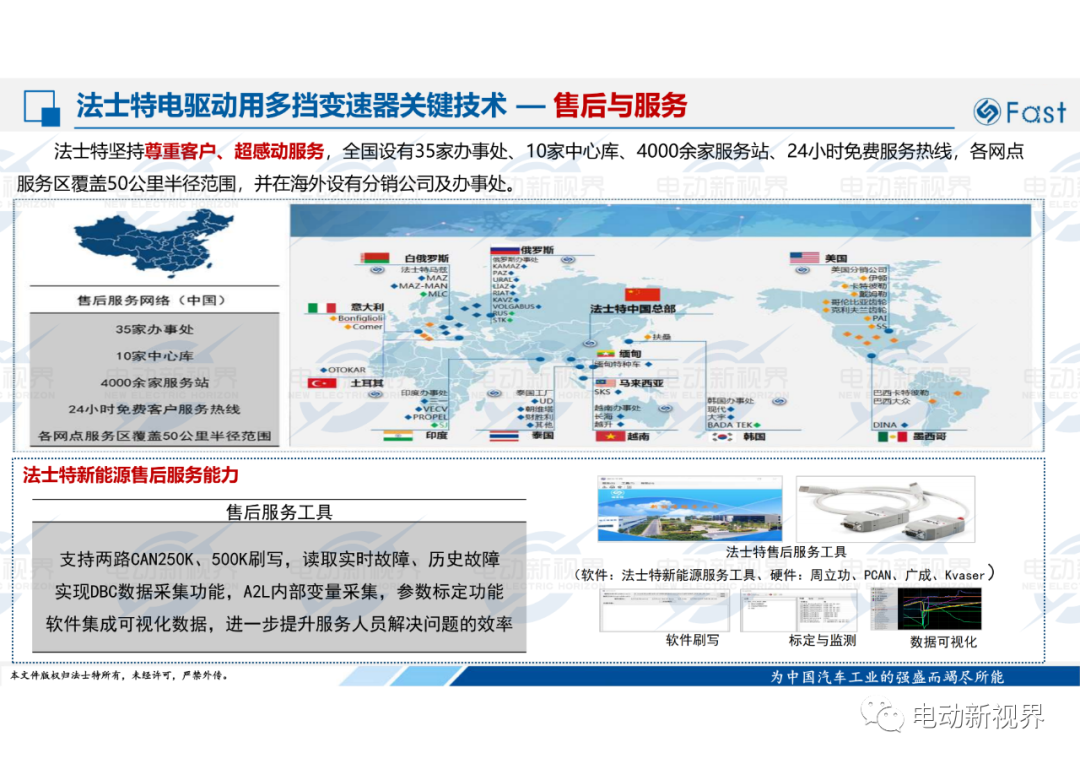Image resolution: width=1080 pixels, height=764 pixels.
Task: Select the line 软件集成可视化数据
Action: pos(279,624)
